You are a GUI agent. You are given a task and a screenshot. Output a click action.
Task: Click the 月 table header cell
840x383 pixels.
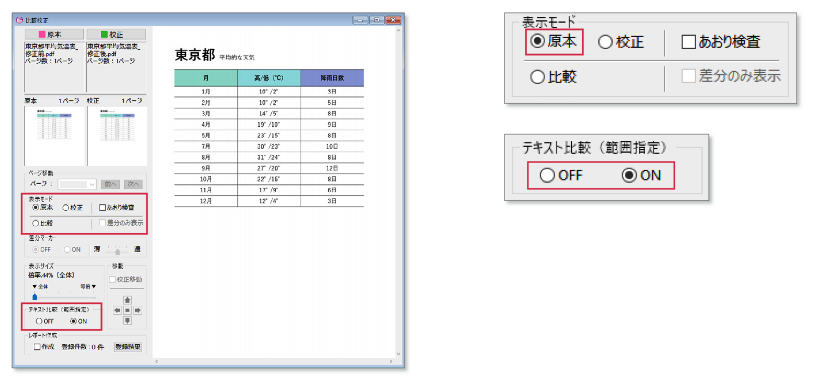(206, 78)
